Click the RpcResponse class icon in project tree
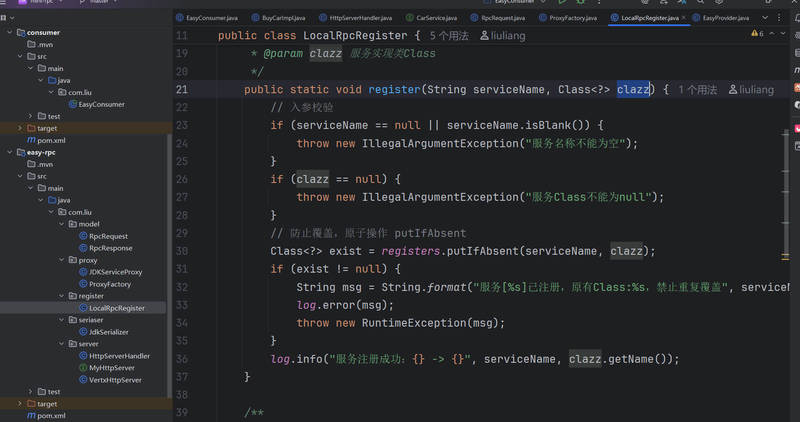The height and width of the screenshot is (422, 800). tap(83, 248)
